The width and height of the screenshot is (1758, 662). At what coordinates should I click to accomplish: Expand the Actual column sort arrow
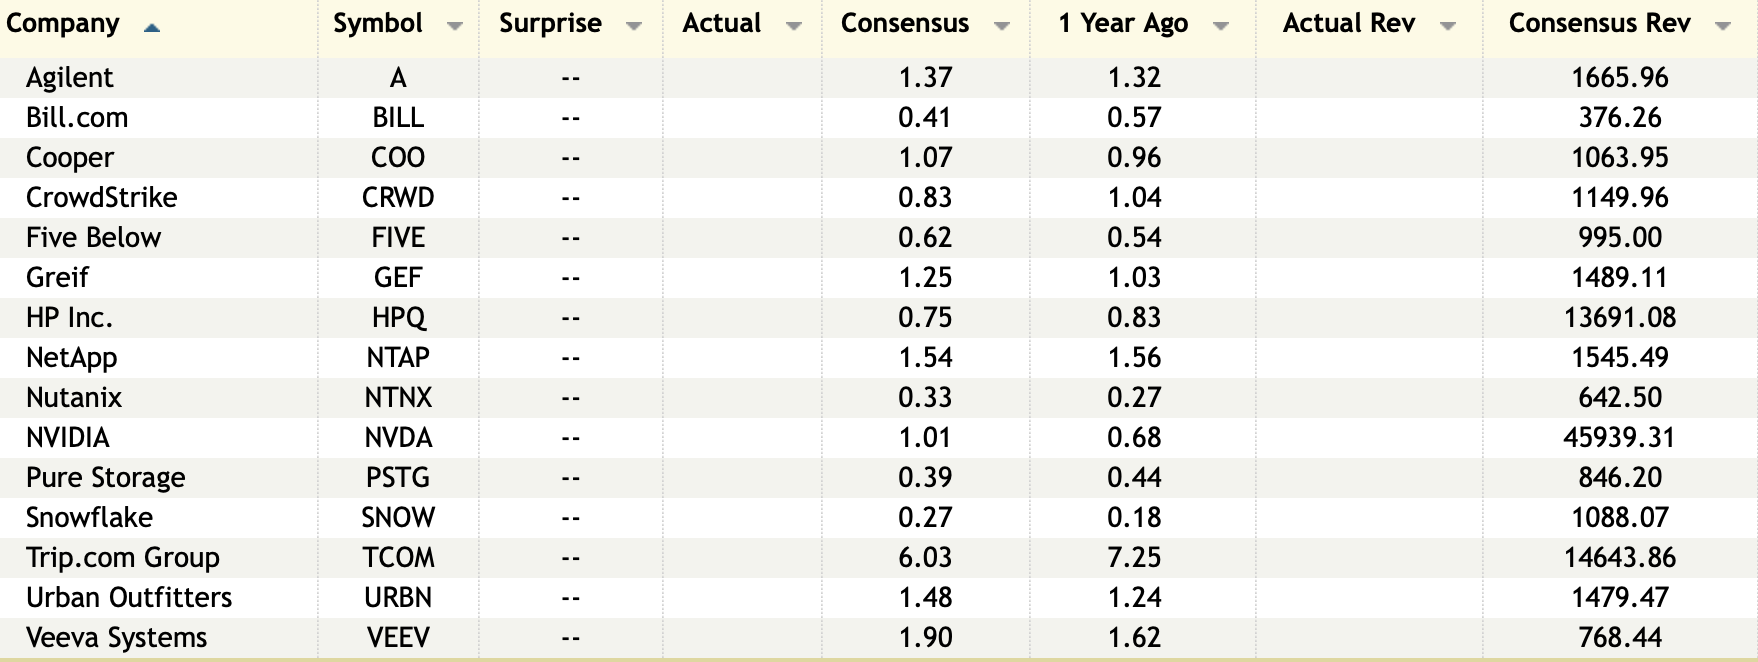coord(794,27)
